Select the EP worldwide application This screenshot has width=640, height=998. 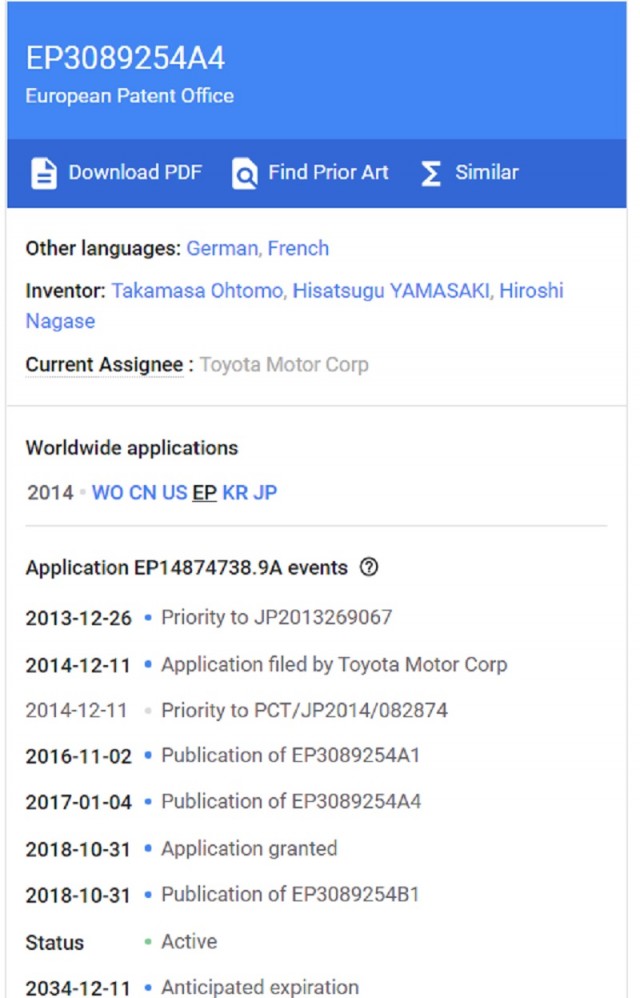(204, 493)
